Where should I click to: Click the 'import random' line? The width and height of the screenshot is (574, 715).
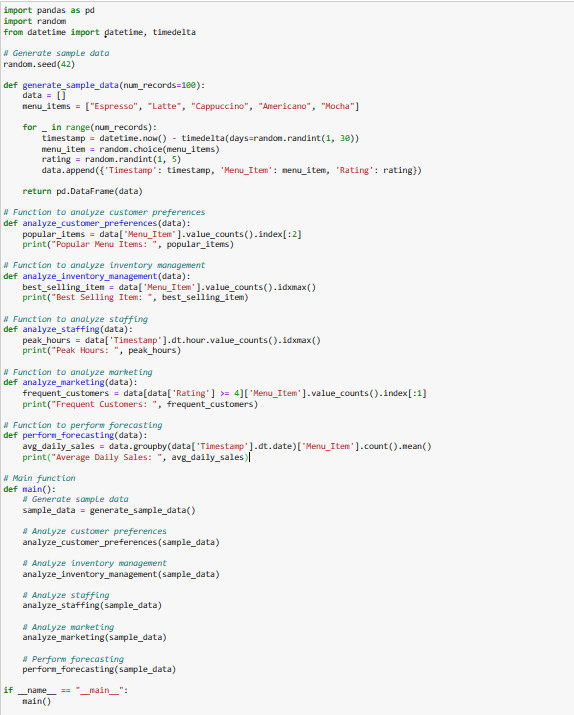(x=35, y=21)
